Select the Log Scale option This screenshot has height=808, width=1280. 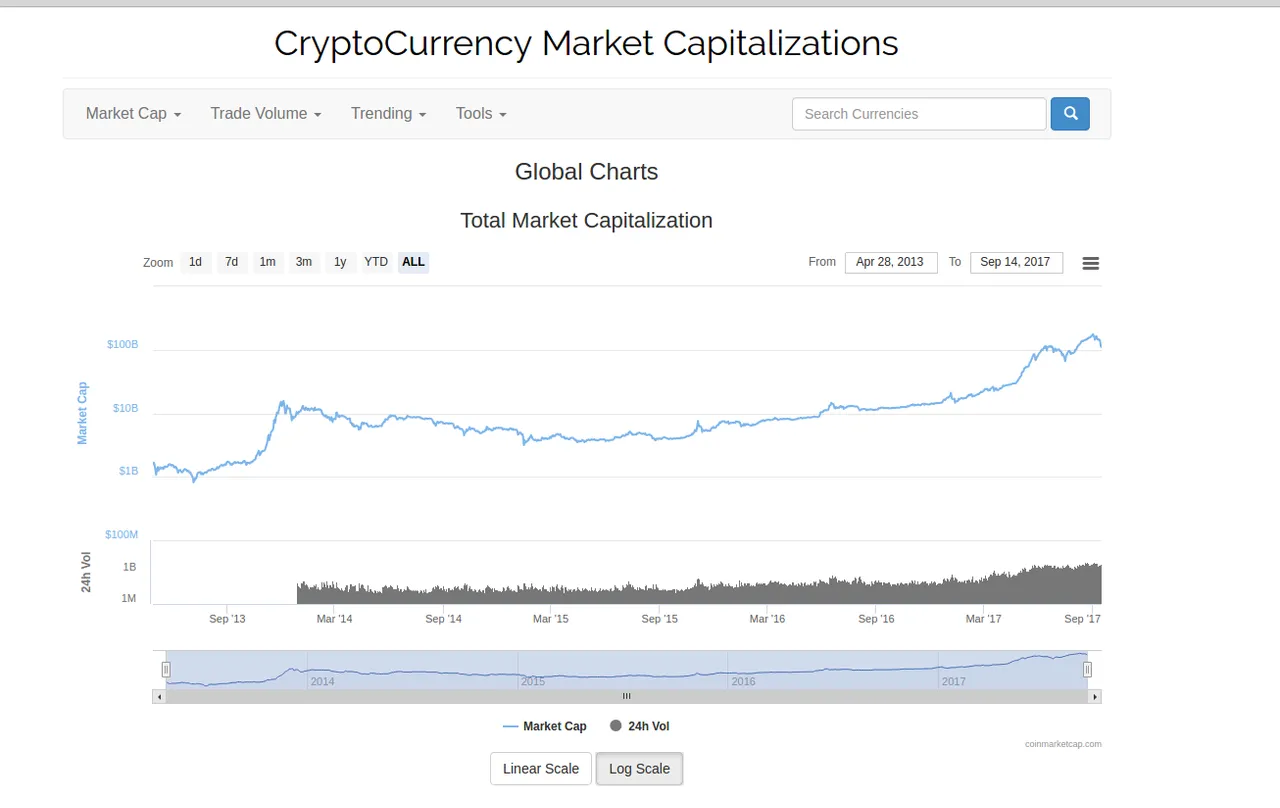(x=639, y=769)
